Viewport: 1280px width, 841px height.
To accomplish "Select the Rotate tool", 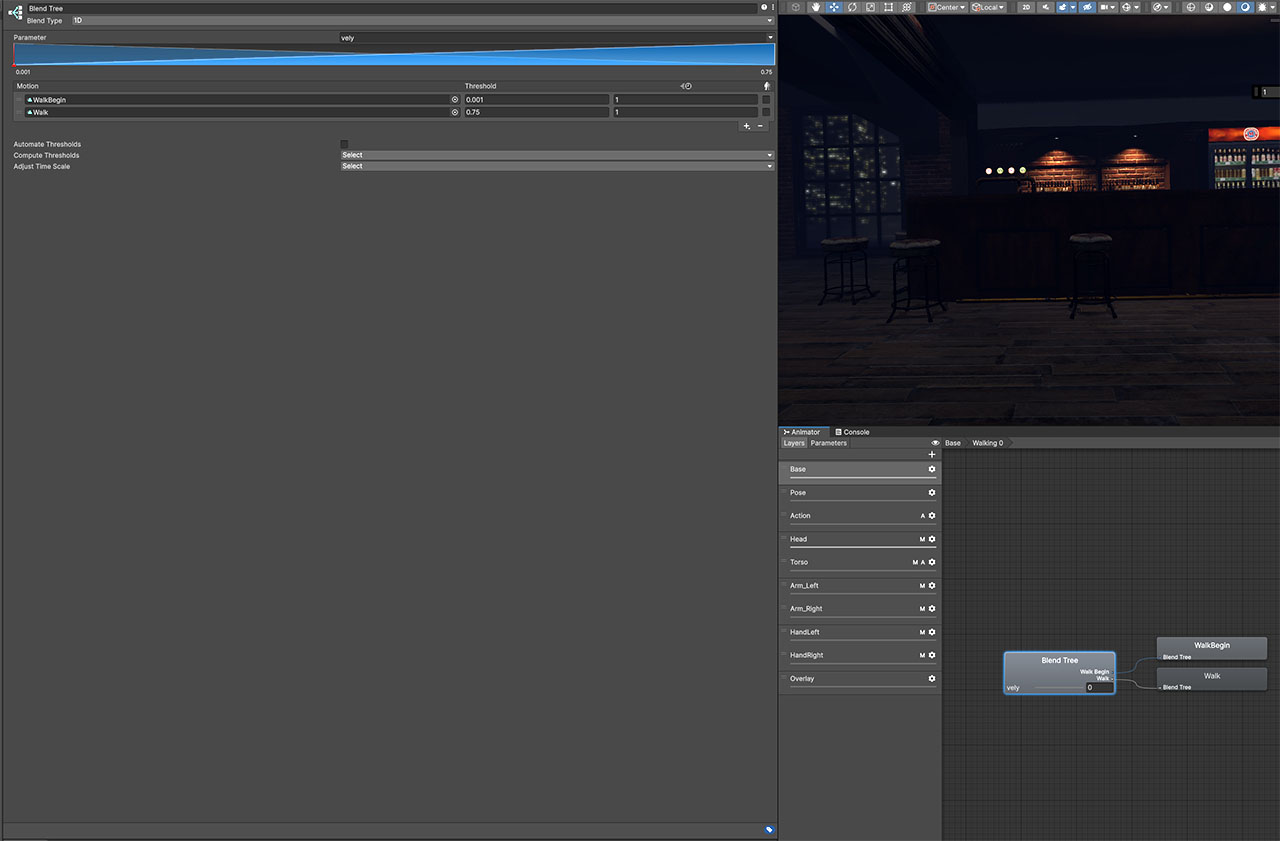I will (x=852, y=7).
